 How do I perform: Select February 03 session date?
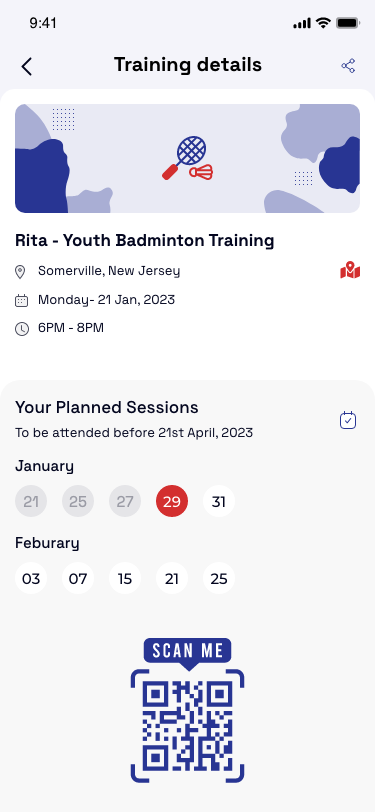31,578
